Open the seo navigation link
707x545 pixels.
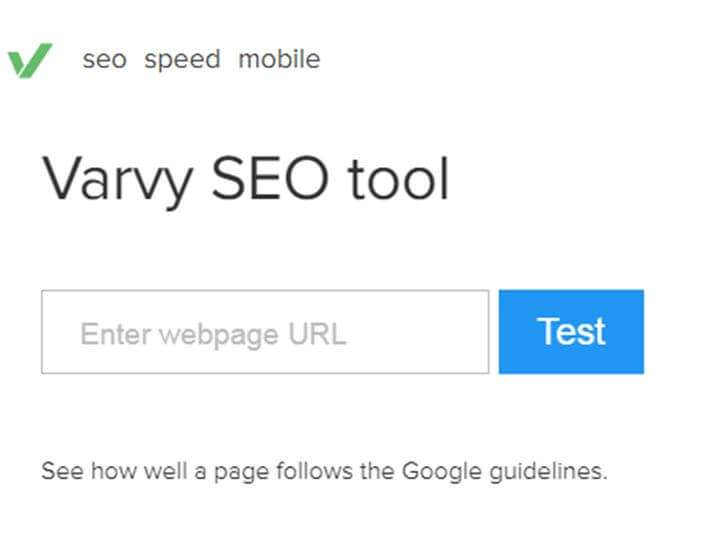coord(104,60)
